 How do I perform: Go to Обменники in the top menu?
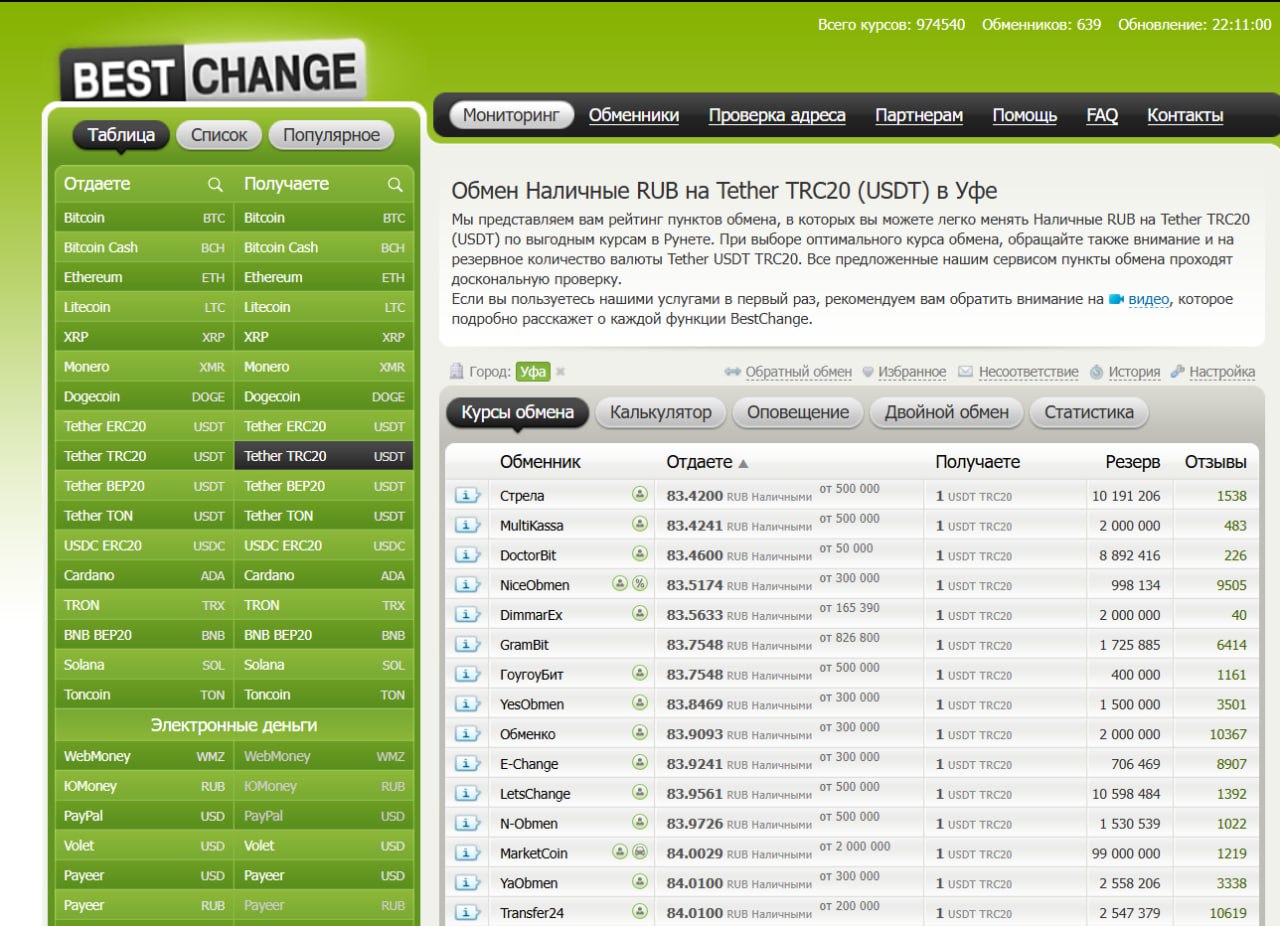pyautogui.click(x=634, y=115)
